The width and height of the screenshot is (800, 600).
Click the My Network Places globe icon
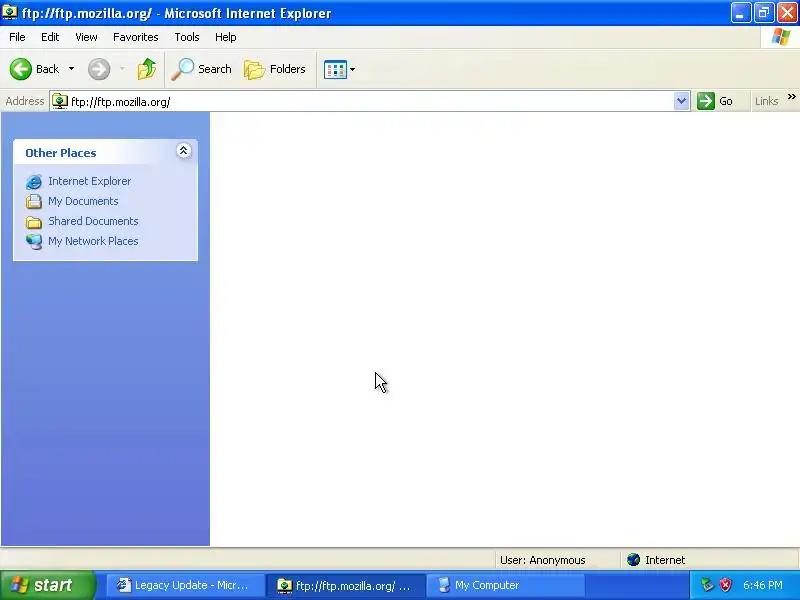pos(34,241)
